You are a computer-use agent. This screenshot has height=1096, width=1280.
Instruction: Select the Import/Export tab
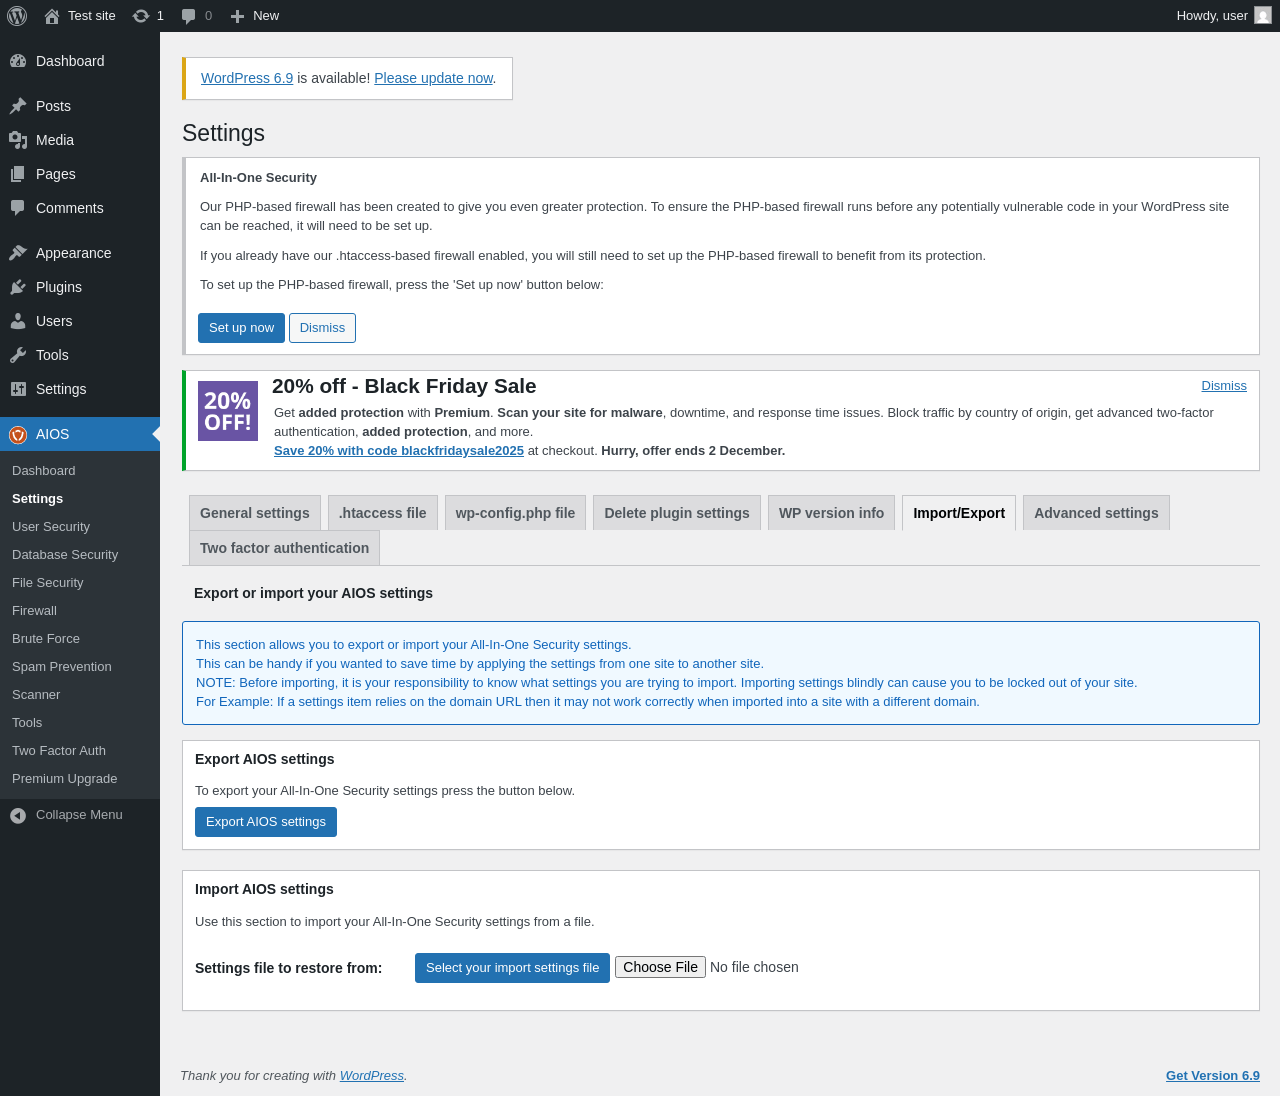[959, 513]
